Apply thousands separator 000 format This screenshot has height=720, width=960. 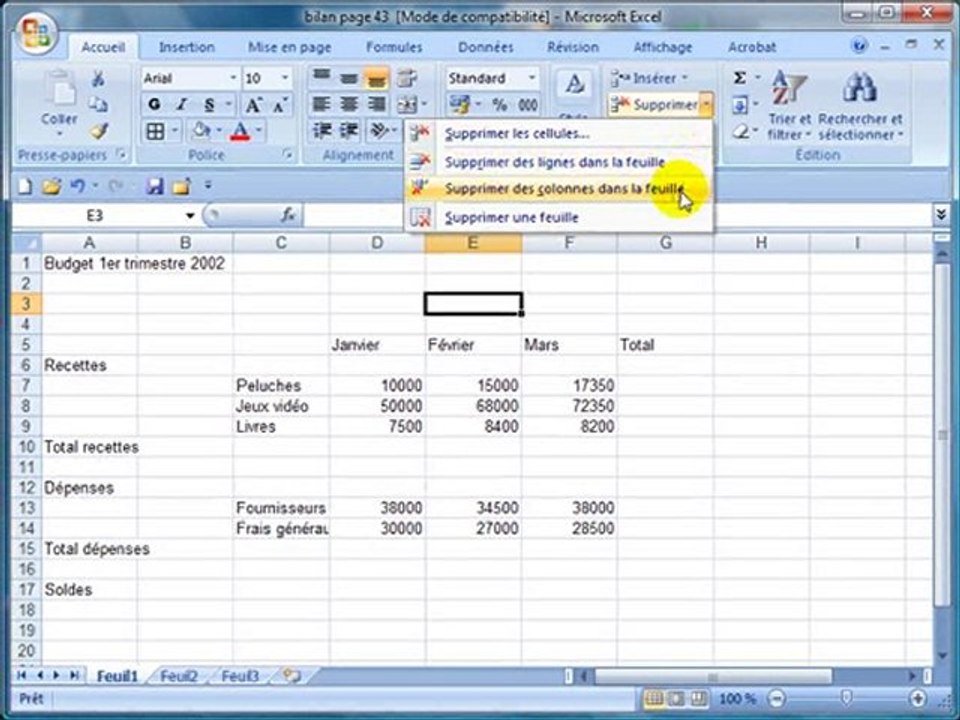pyautogui.click(x=528, y=105)
